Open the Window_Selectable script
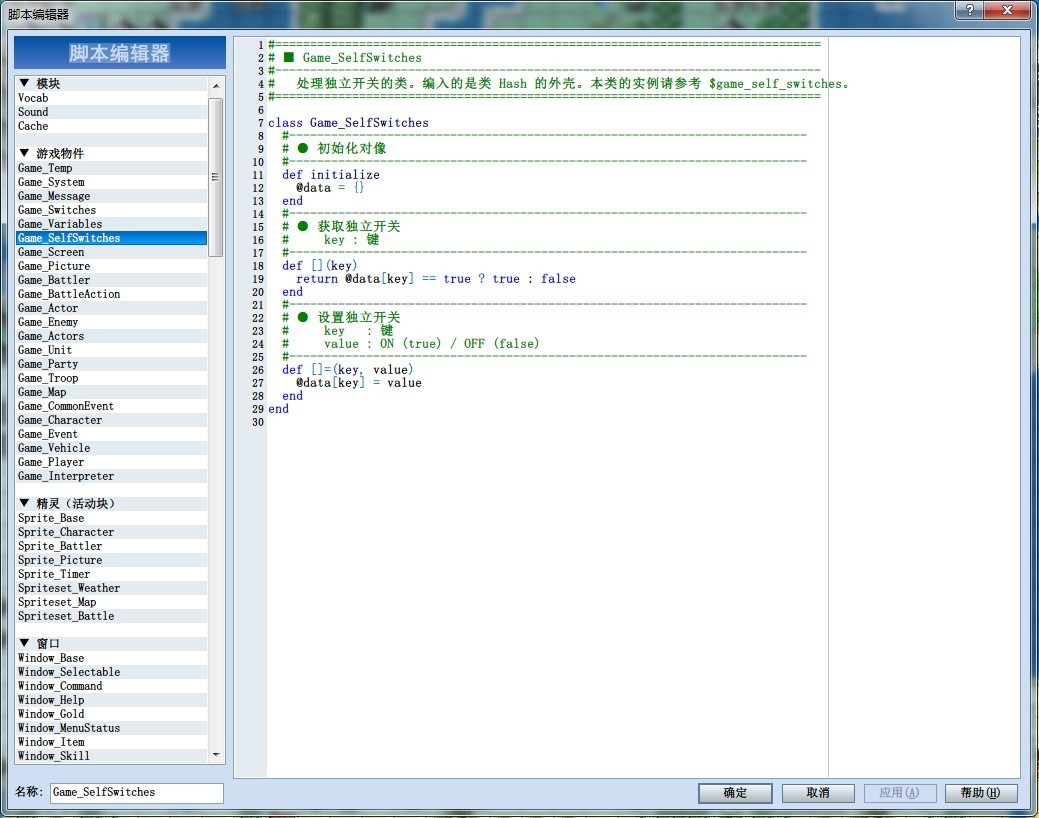Viewport: 1039px width, 818px height. (x=111, y=672)
